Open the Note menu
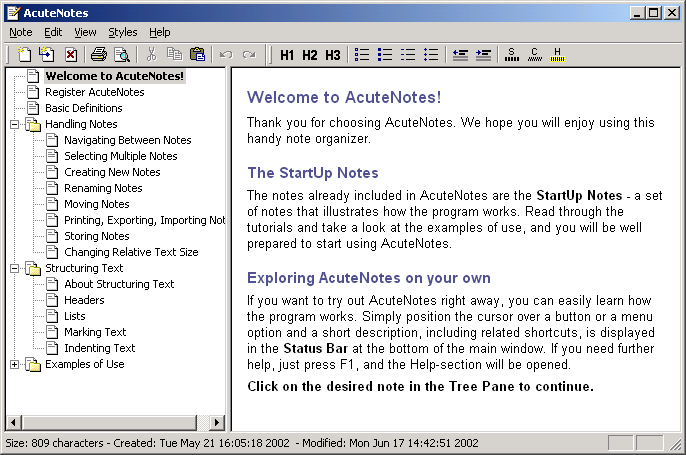Image resolution: width=686 pixels, height=455 pixels. click(x=21, y=32)
